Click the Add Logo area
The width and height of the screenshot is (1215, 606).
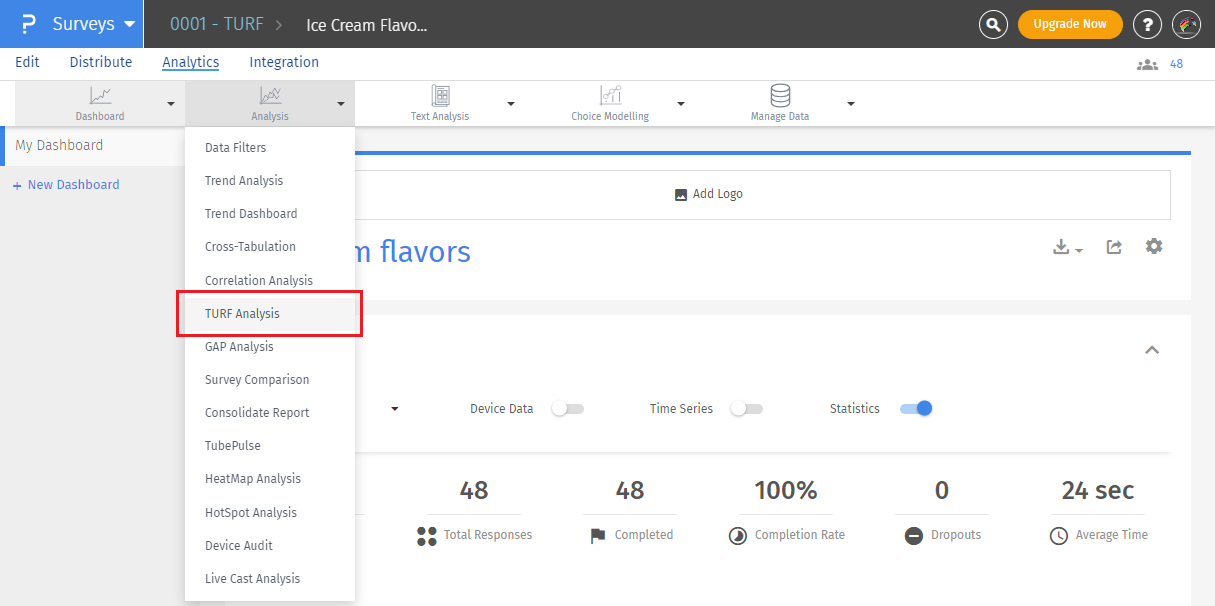[x=709, y=195]
